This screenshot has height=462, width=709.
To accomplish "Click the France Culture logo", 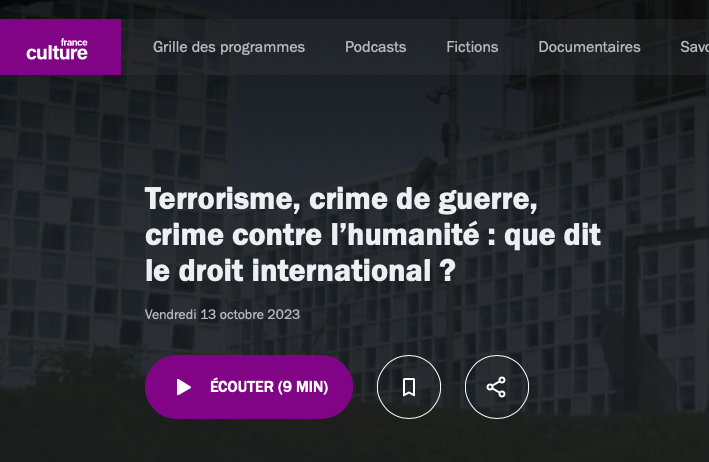I will (60, 47).
